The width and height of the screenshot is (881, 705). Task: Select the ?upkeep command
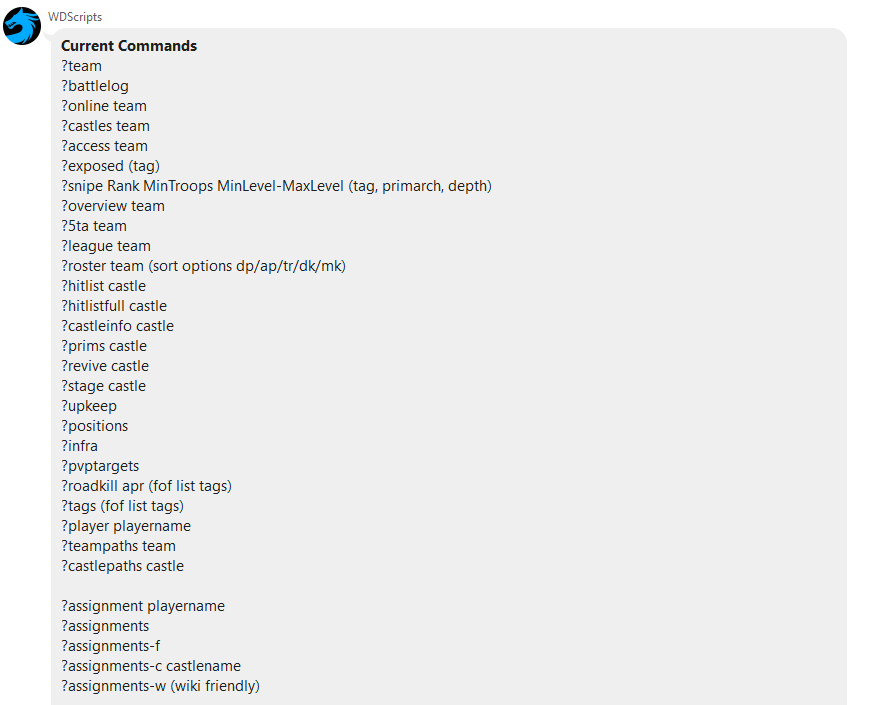[89, 405]
